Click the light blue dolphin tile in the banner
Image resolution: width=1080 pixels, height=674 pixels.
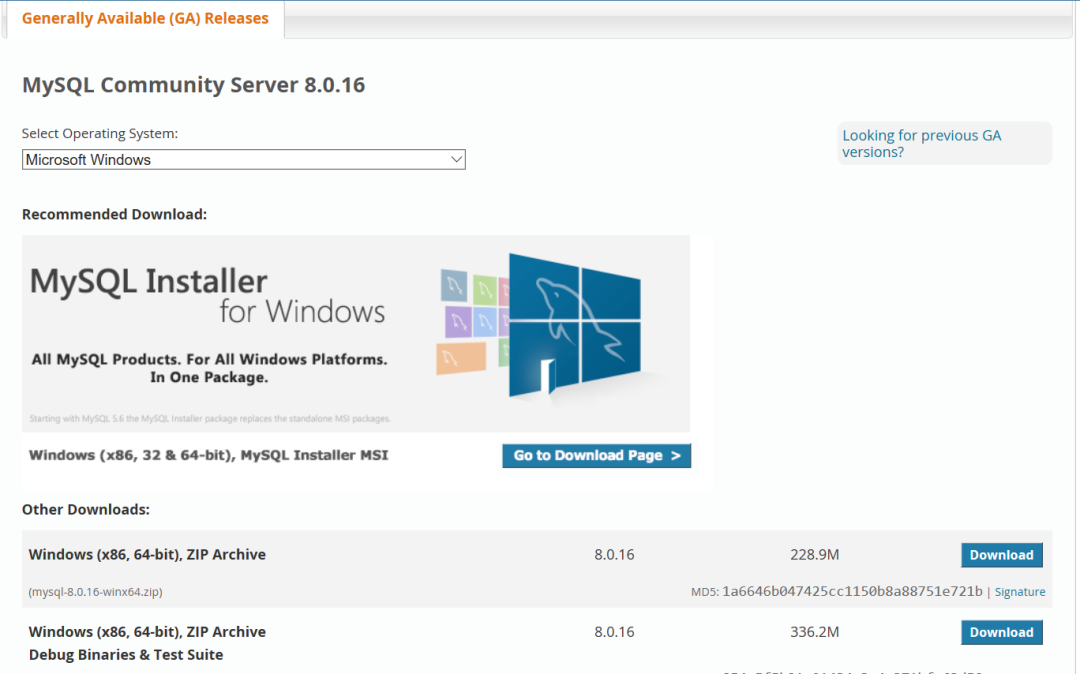pos(485,323)
